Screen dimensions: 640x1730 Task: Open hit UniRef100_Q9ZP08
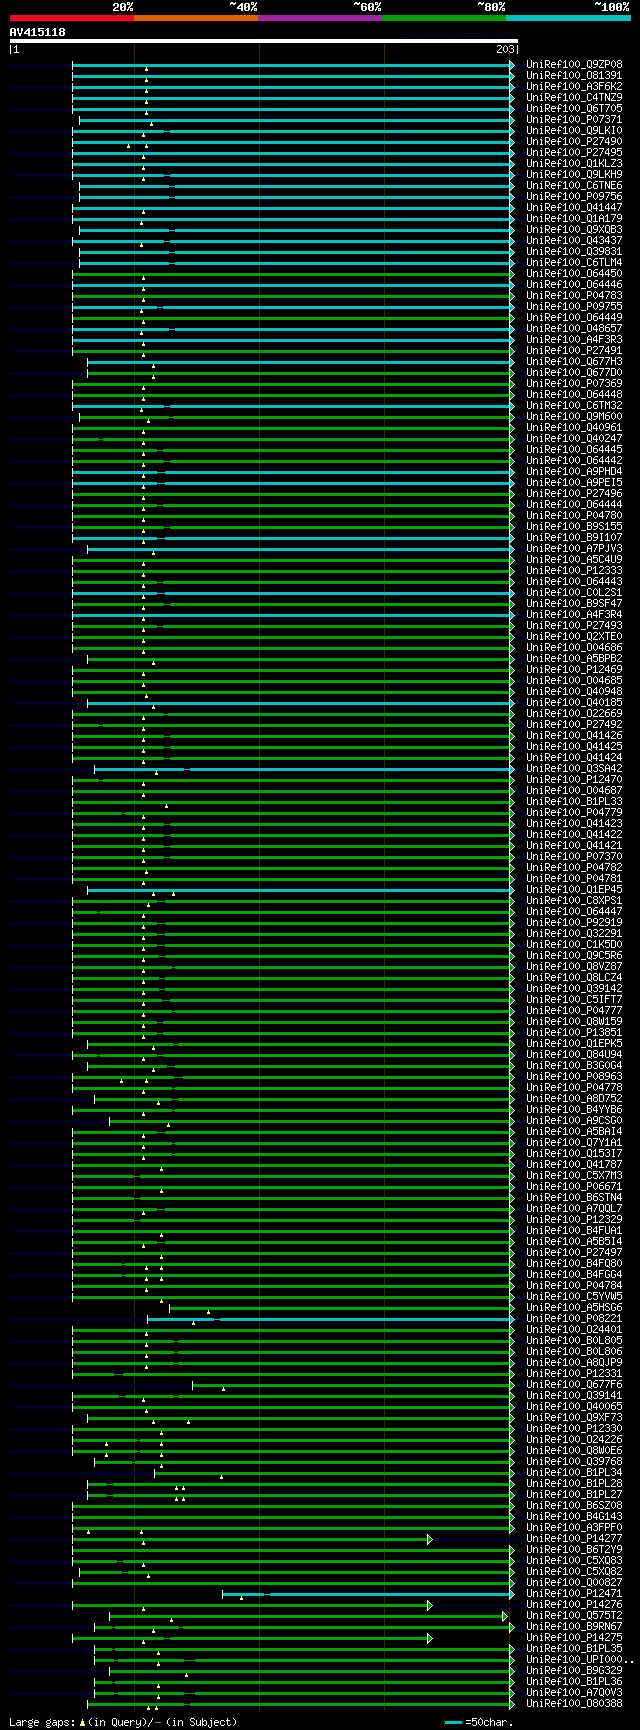coord(574,64)
